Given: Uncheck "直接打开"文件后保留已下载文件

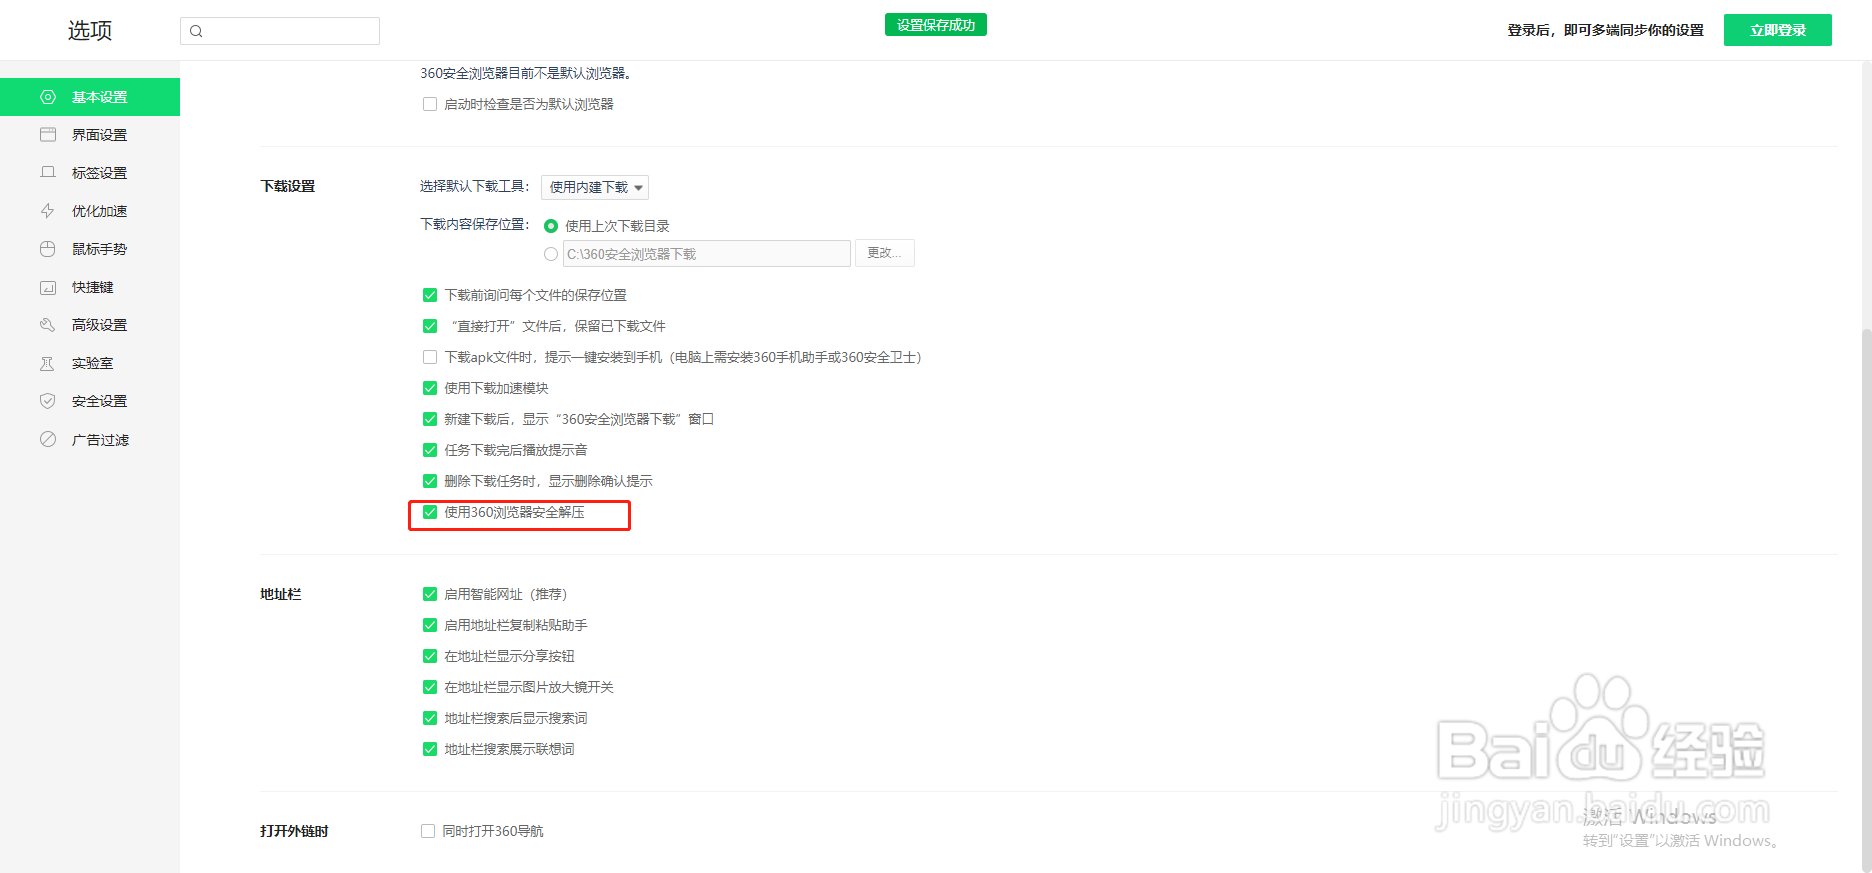Looking at the screenshot, I should coord(430,326).
